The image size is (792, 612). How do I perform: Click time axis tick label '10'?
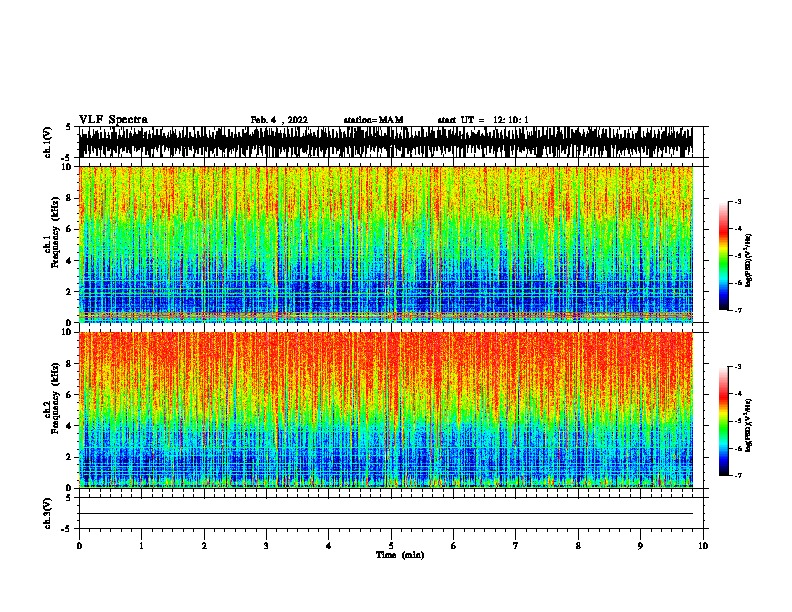click(x=703, y=546)
